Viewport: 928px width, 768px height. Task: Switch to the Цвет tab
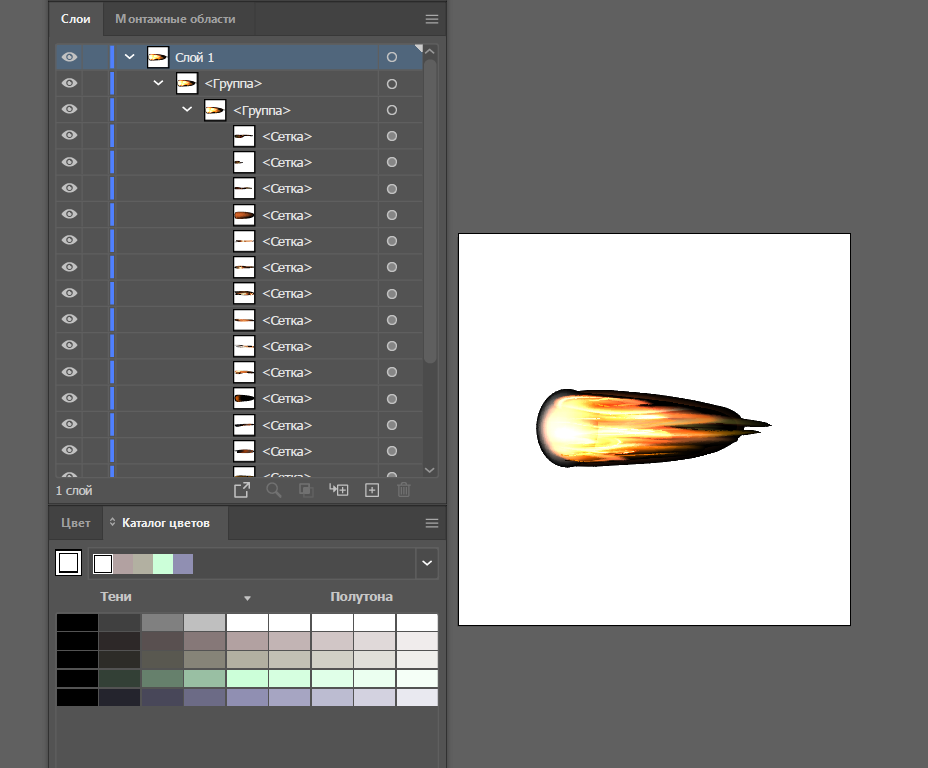coord(75,523)
